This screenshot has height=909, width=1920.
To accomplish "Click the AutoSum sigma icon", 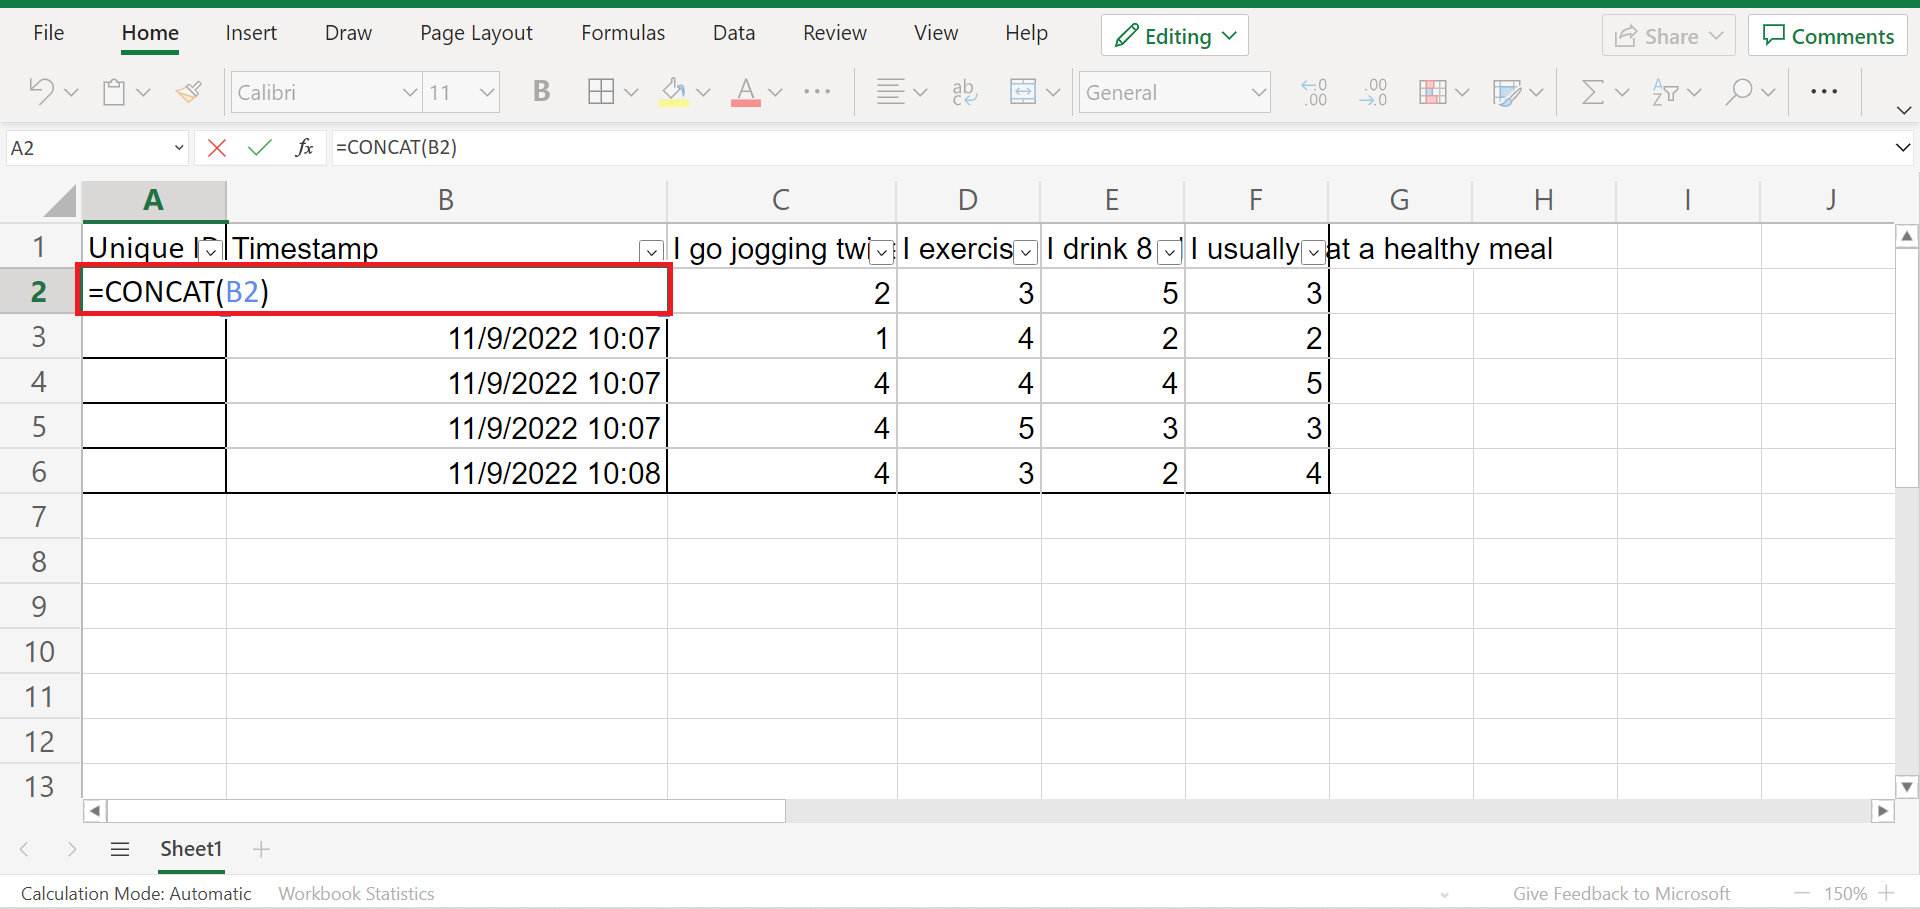I will point(1592,92).
